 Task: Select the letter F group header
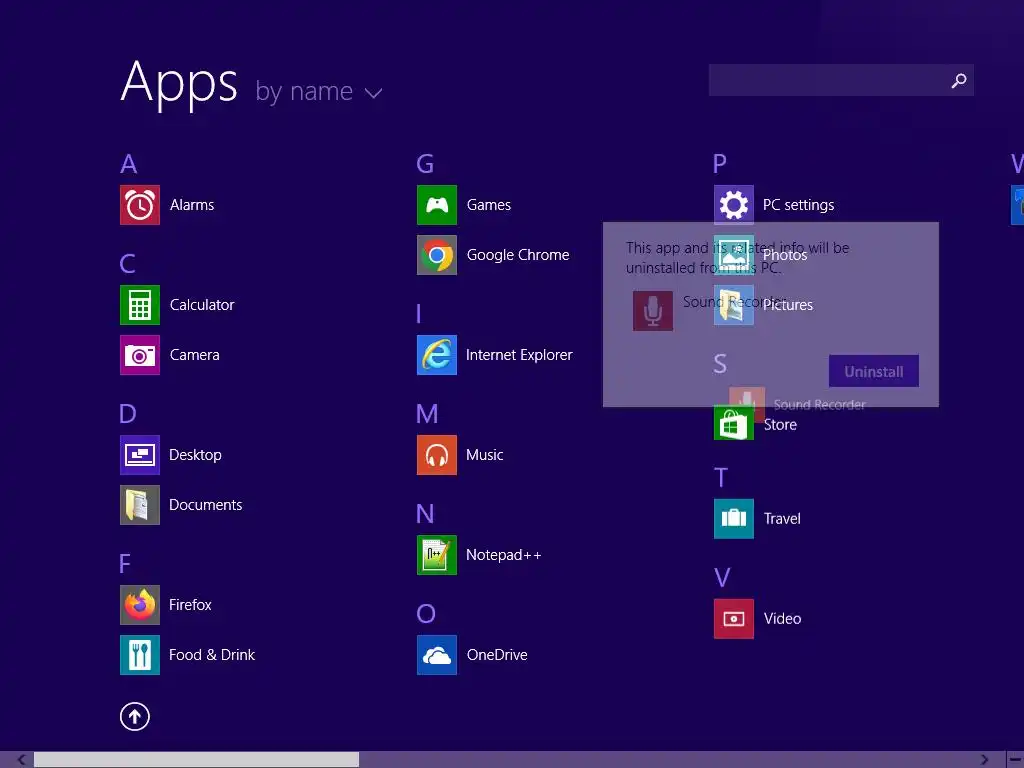125,564
